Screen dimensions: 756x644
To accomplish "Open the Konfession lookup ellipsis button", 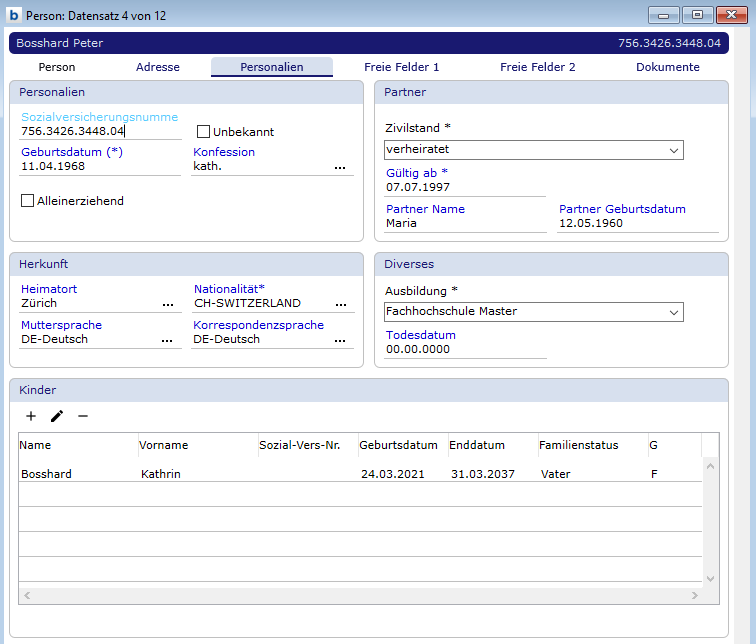I will pos(340,167).
